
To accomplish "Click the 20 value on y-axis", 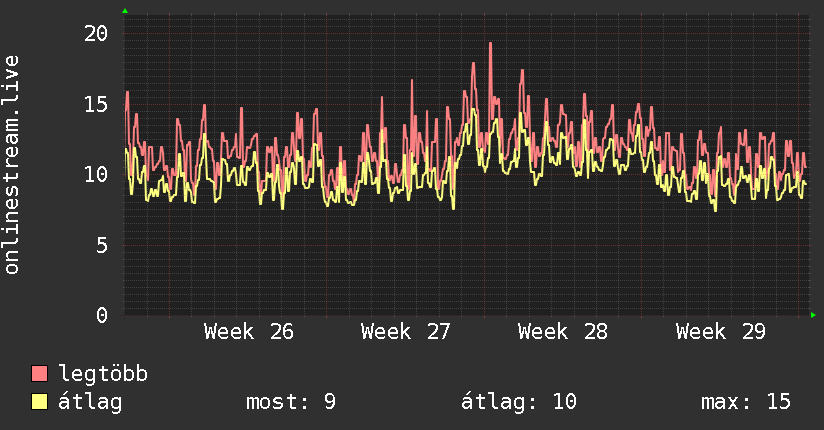I will click(x=96, y=34).
